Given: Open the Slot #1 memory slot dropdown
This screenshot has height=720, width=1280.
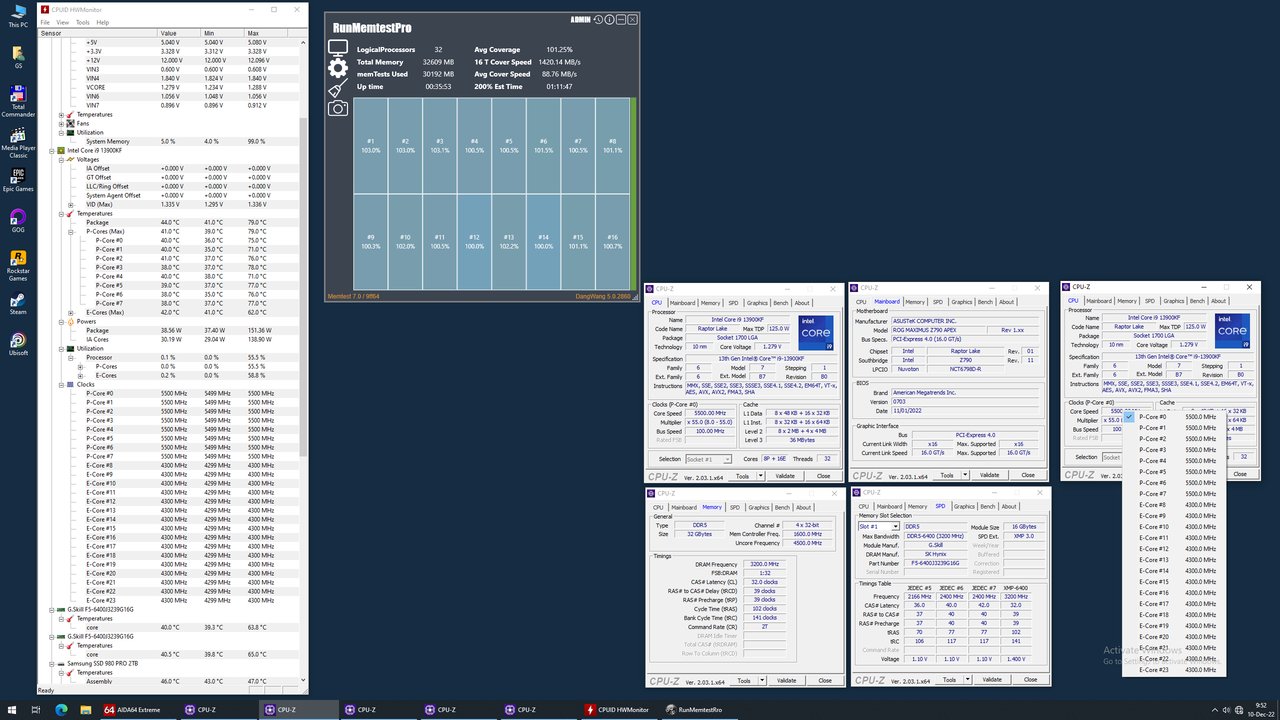Looking at the screenshot, I should pyautogui.click(x=894, y=526).
